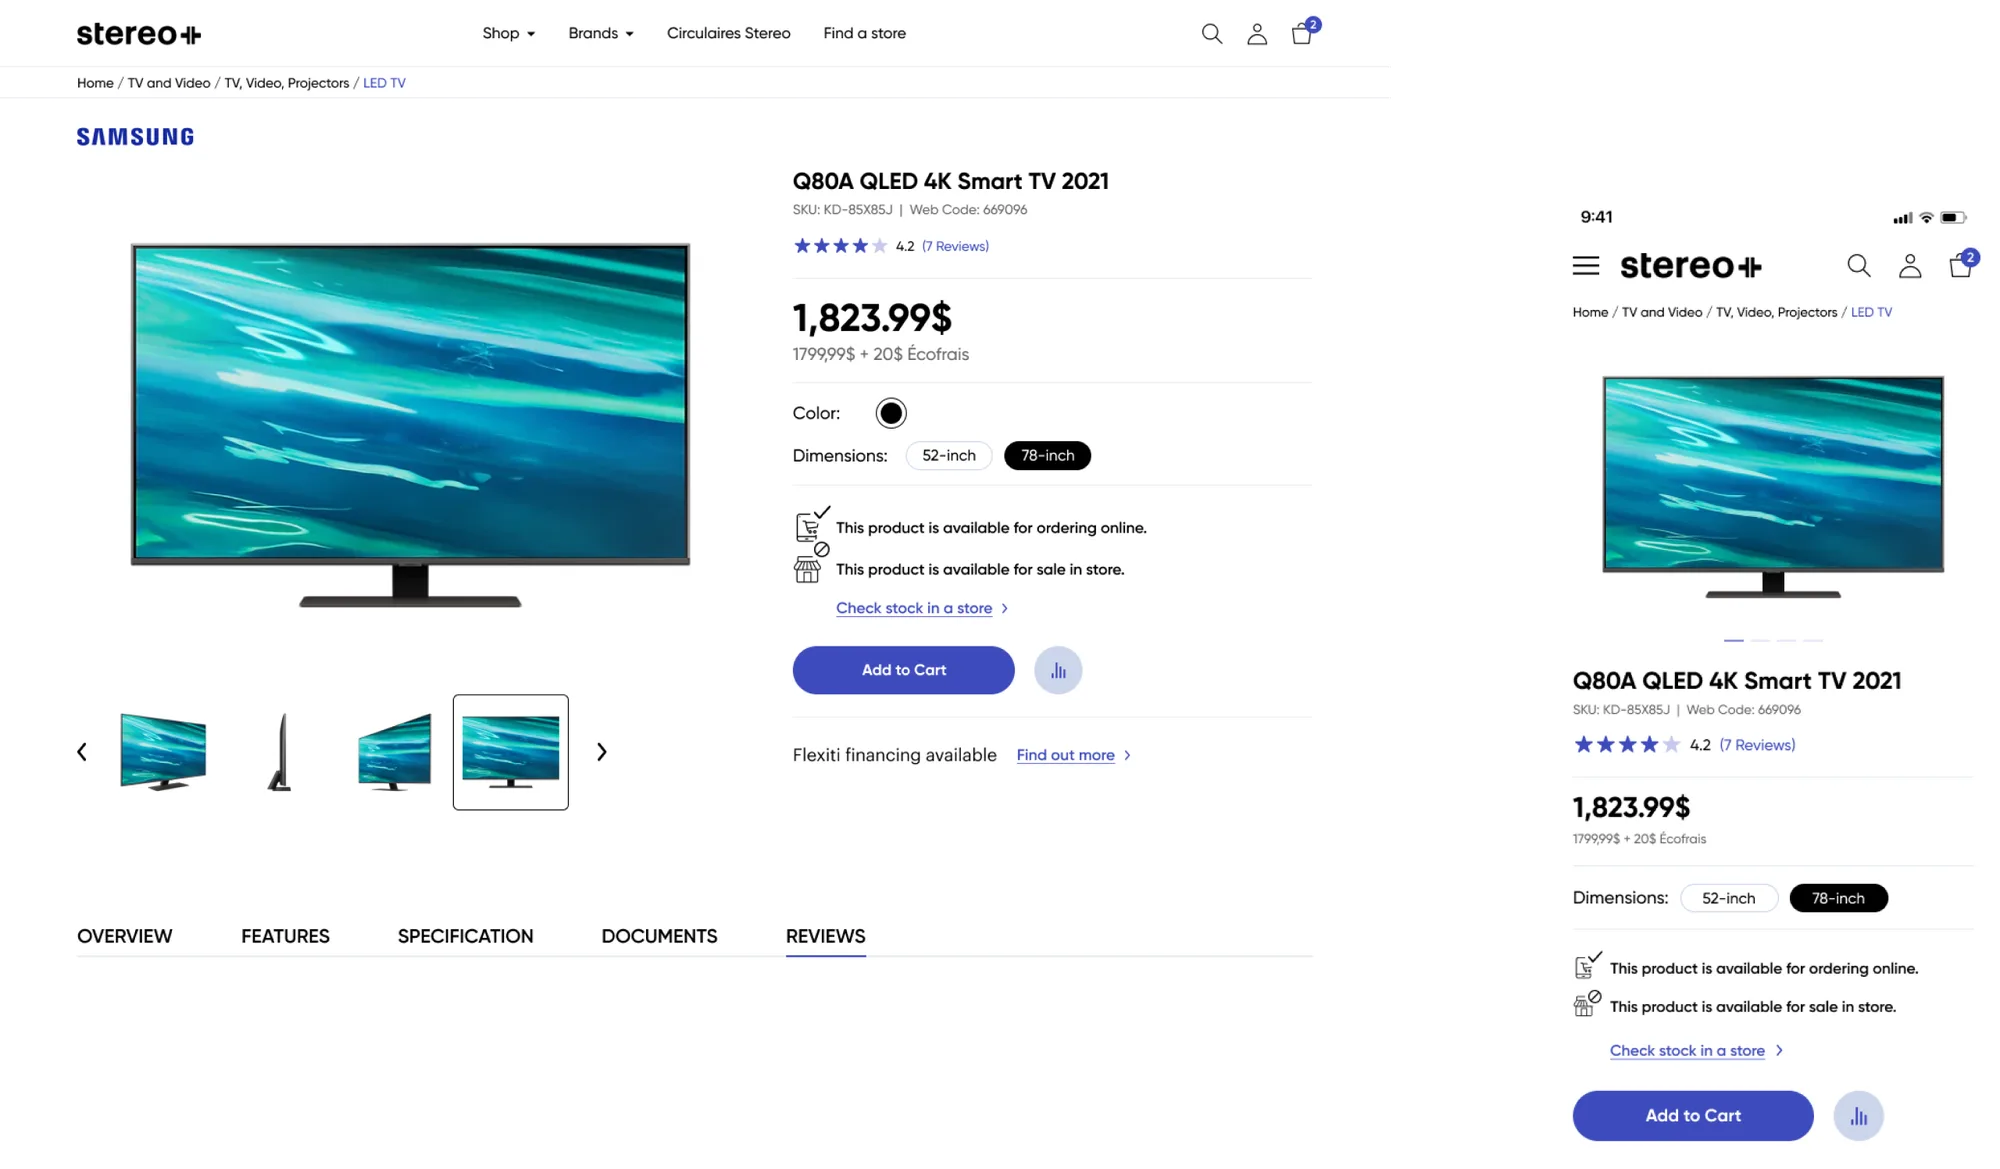
Task: Show previous thumbnails with left arrow
Action: [82, 752]
